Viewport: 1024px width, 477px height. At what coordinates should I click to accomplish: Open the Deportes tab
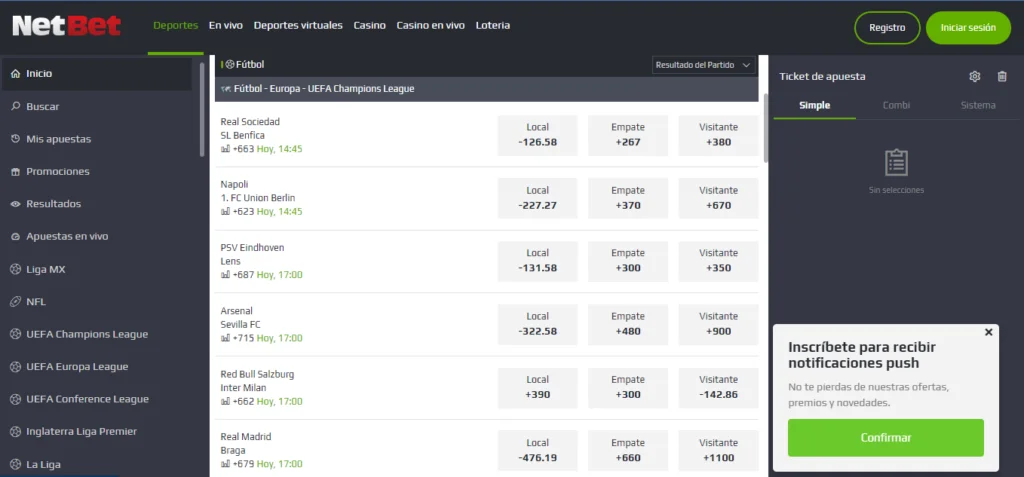point(176,25)
